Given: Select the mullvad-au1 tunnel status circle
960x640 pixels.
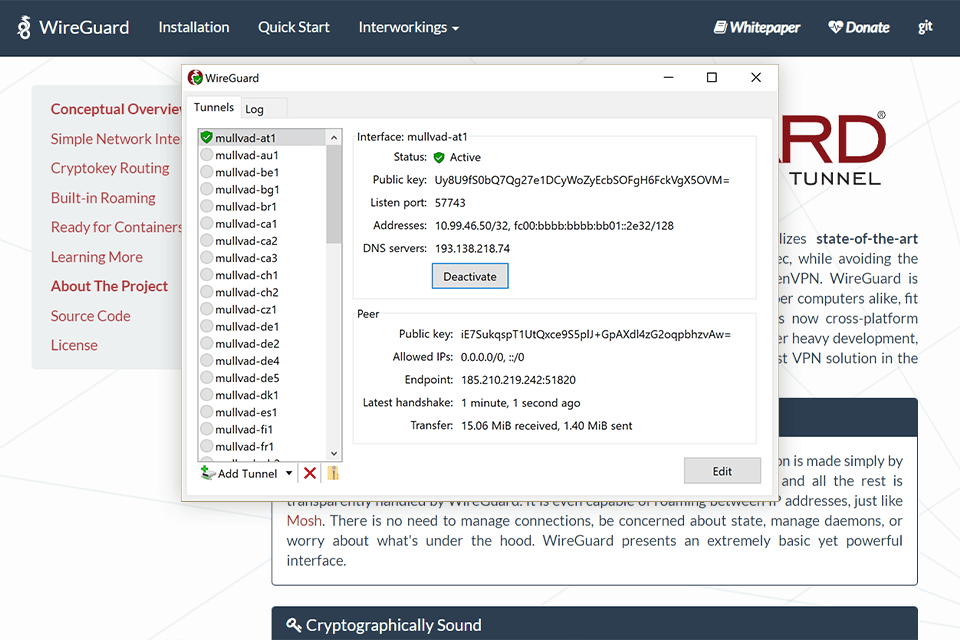Looking at the screenshot, I should 207,155.
